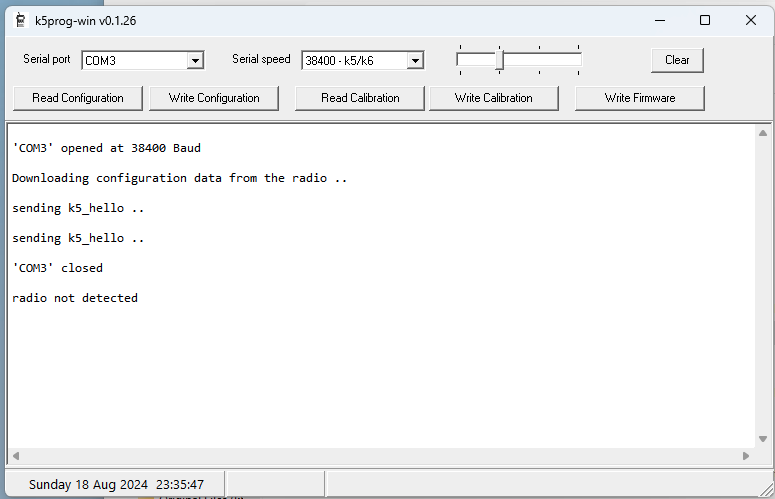Click the window resize grip in corner
This screenshot has height=499, width=775.
(x=767, y=490)
